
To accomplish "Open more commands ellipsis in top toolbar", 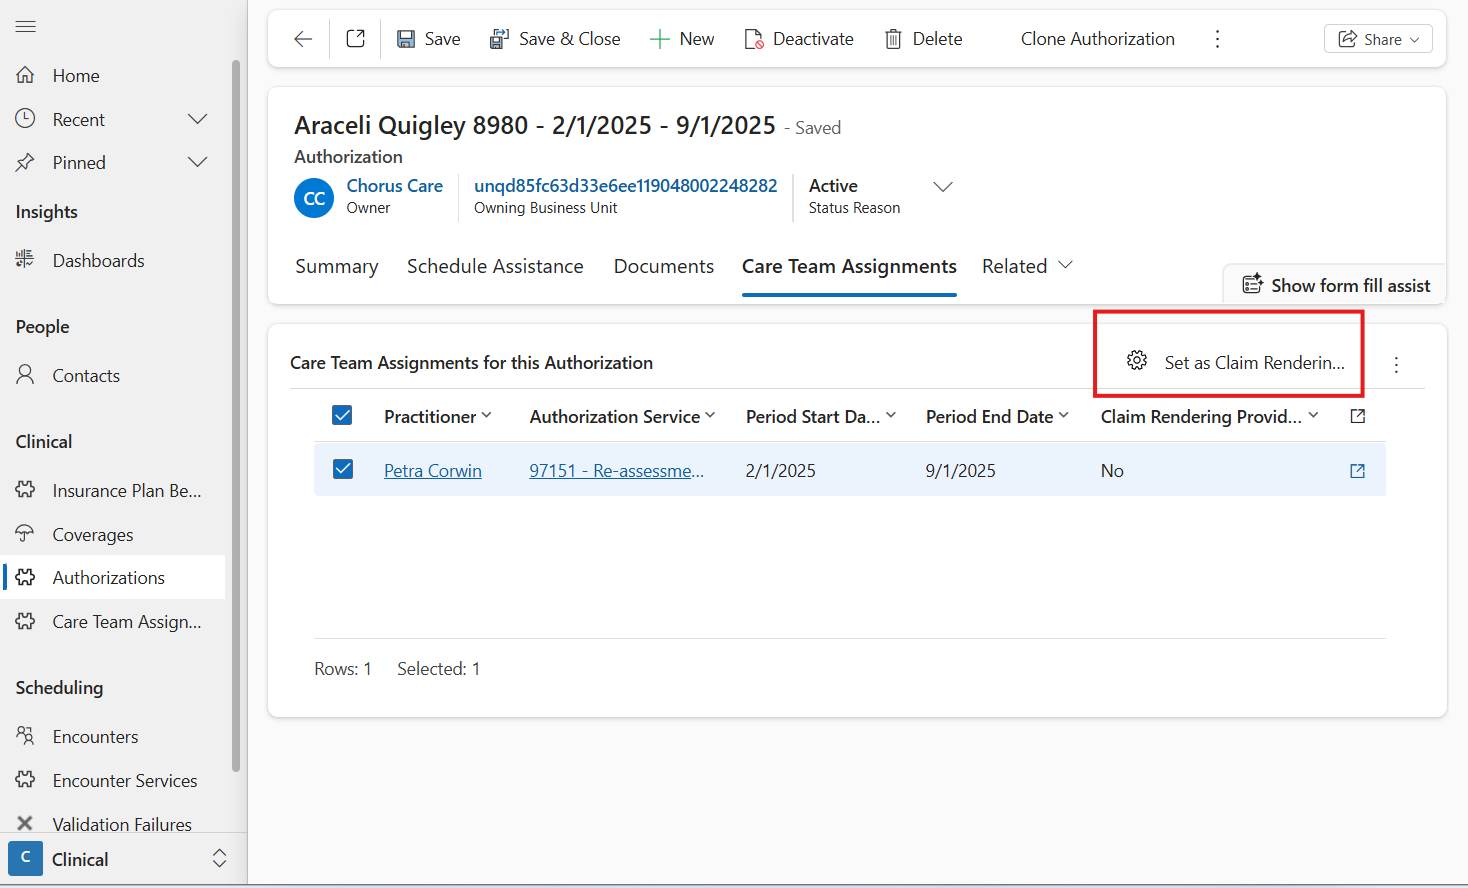I will click(1217, 39).
